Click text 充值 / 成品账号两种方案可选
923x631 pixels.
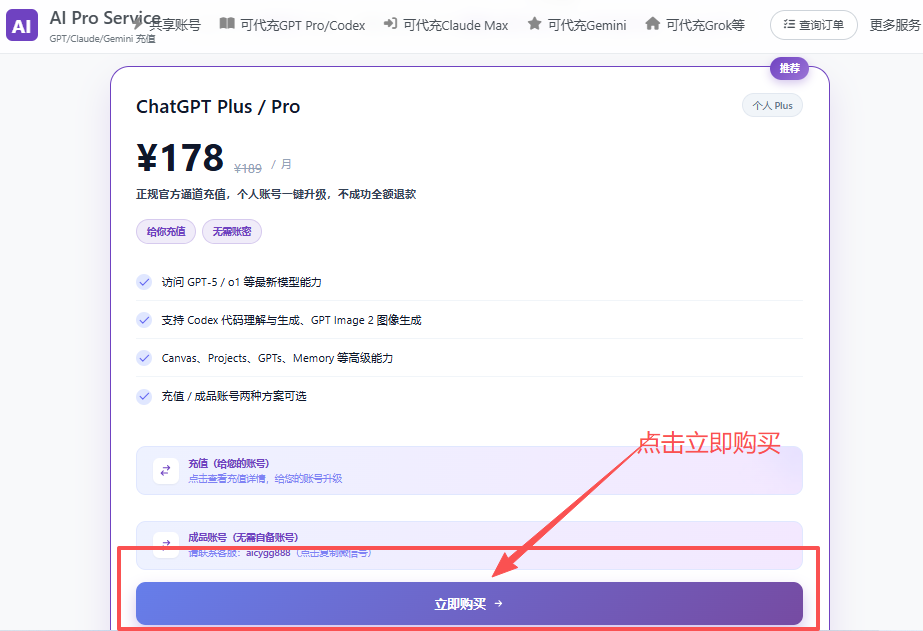tap(234, 396)
